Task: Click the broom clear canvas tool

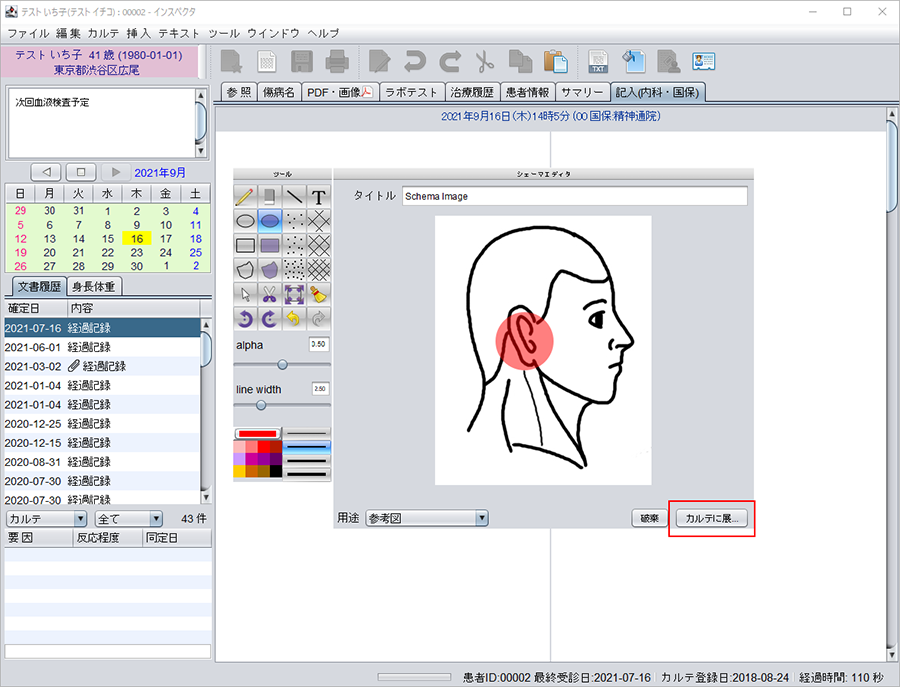Action: [x=319, y=294]
